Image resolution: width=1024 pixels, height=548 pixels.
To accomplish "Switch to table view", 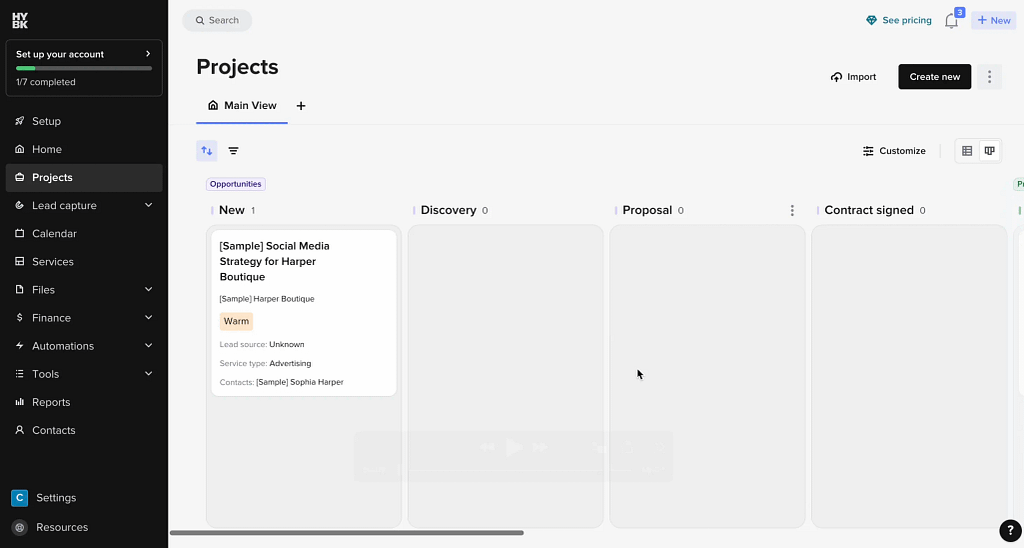I will [967, 151].
